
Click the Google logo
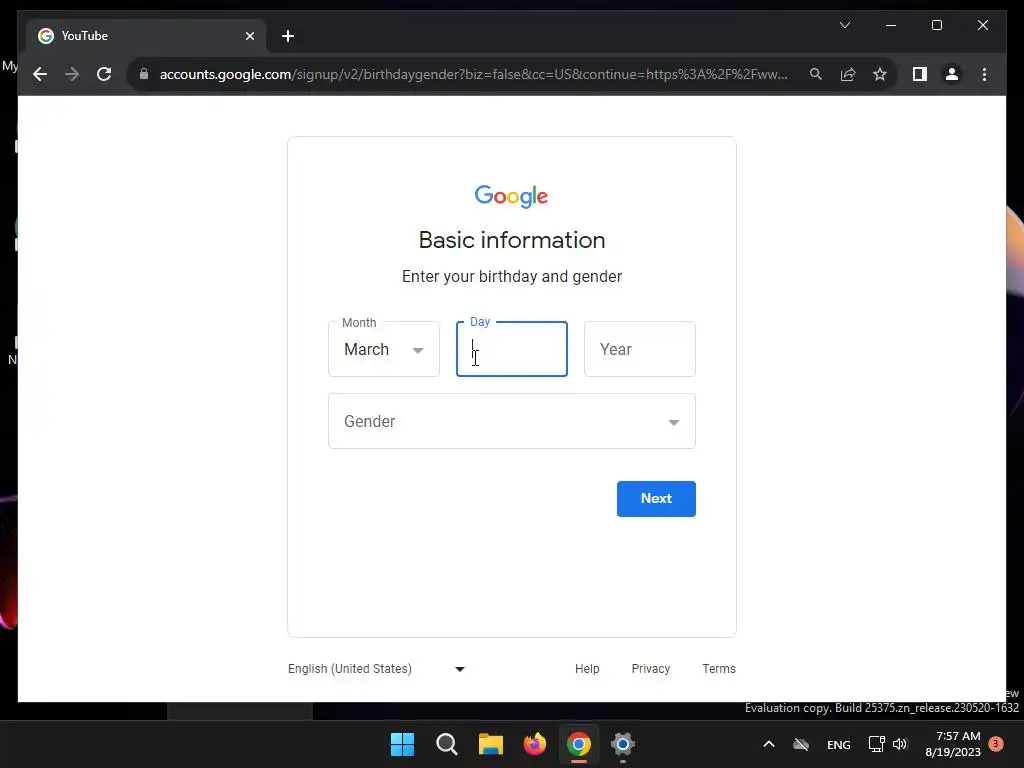(511, 196)
